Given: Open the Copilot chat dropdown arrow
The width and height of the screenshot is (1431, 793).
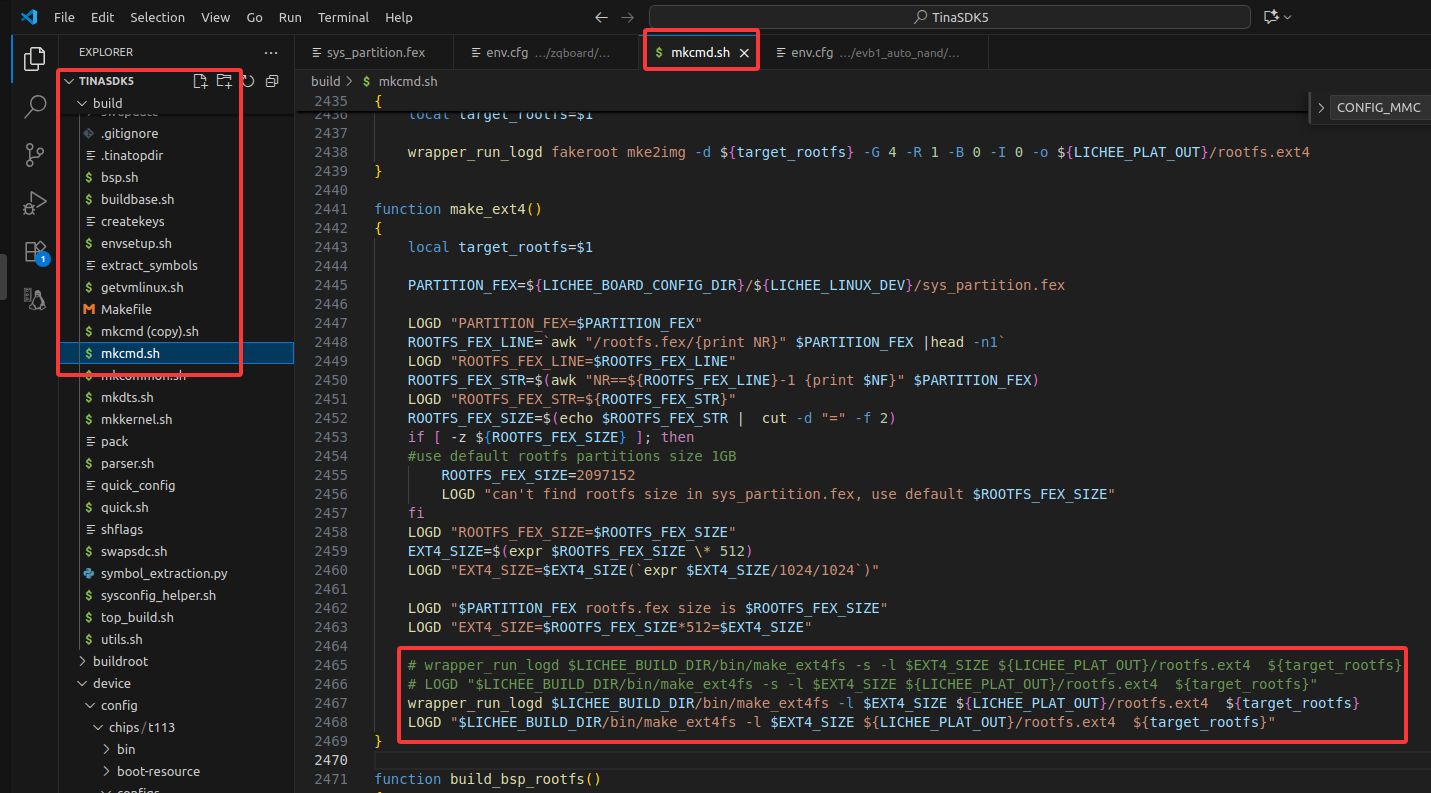Looking at the screenshot, I should tap(1288, 17).
